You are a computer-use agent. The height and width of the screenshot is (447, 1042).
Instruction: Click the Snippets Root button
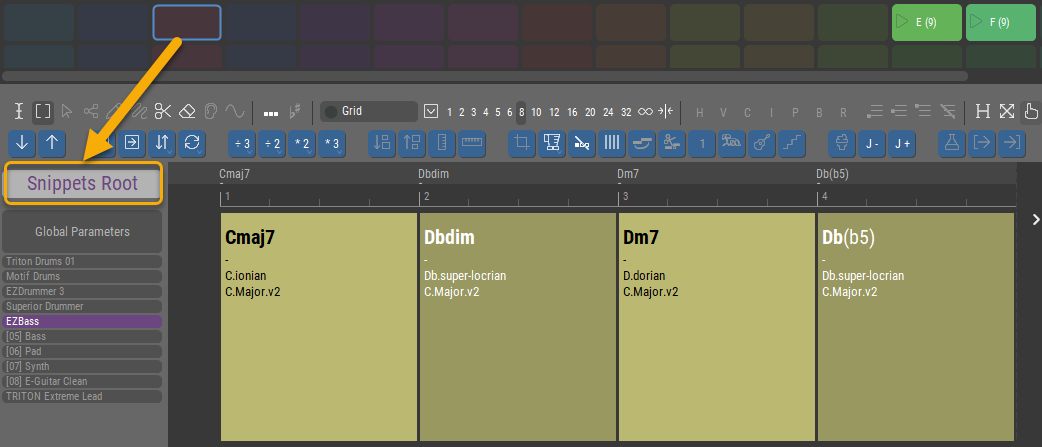click(x=82, y=184)
